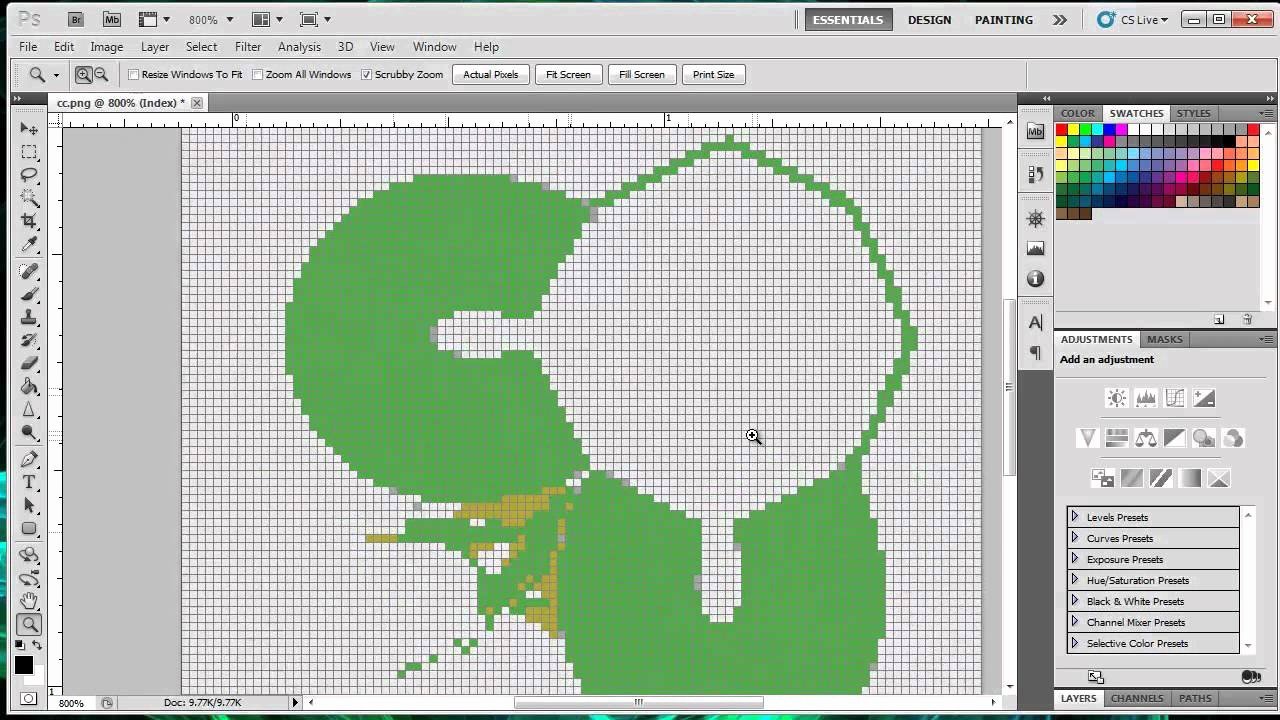Select the Hand tool
The width and height of the screenshot is (1280, 720).
[29, 602]
